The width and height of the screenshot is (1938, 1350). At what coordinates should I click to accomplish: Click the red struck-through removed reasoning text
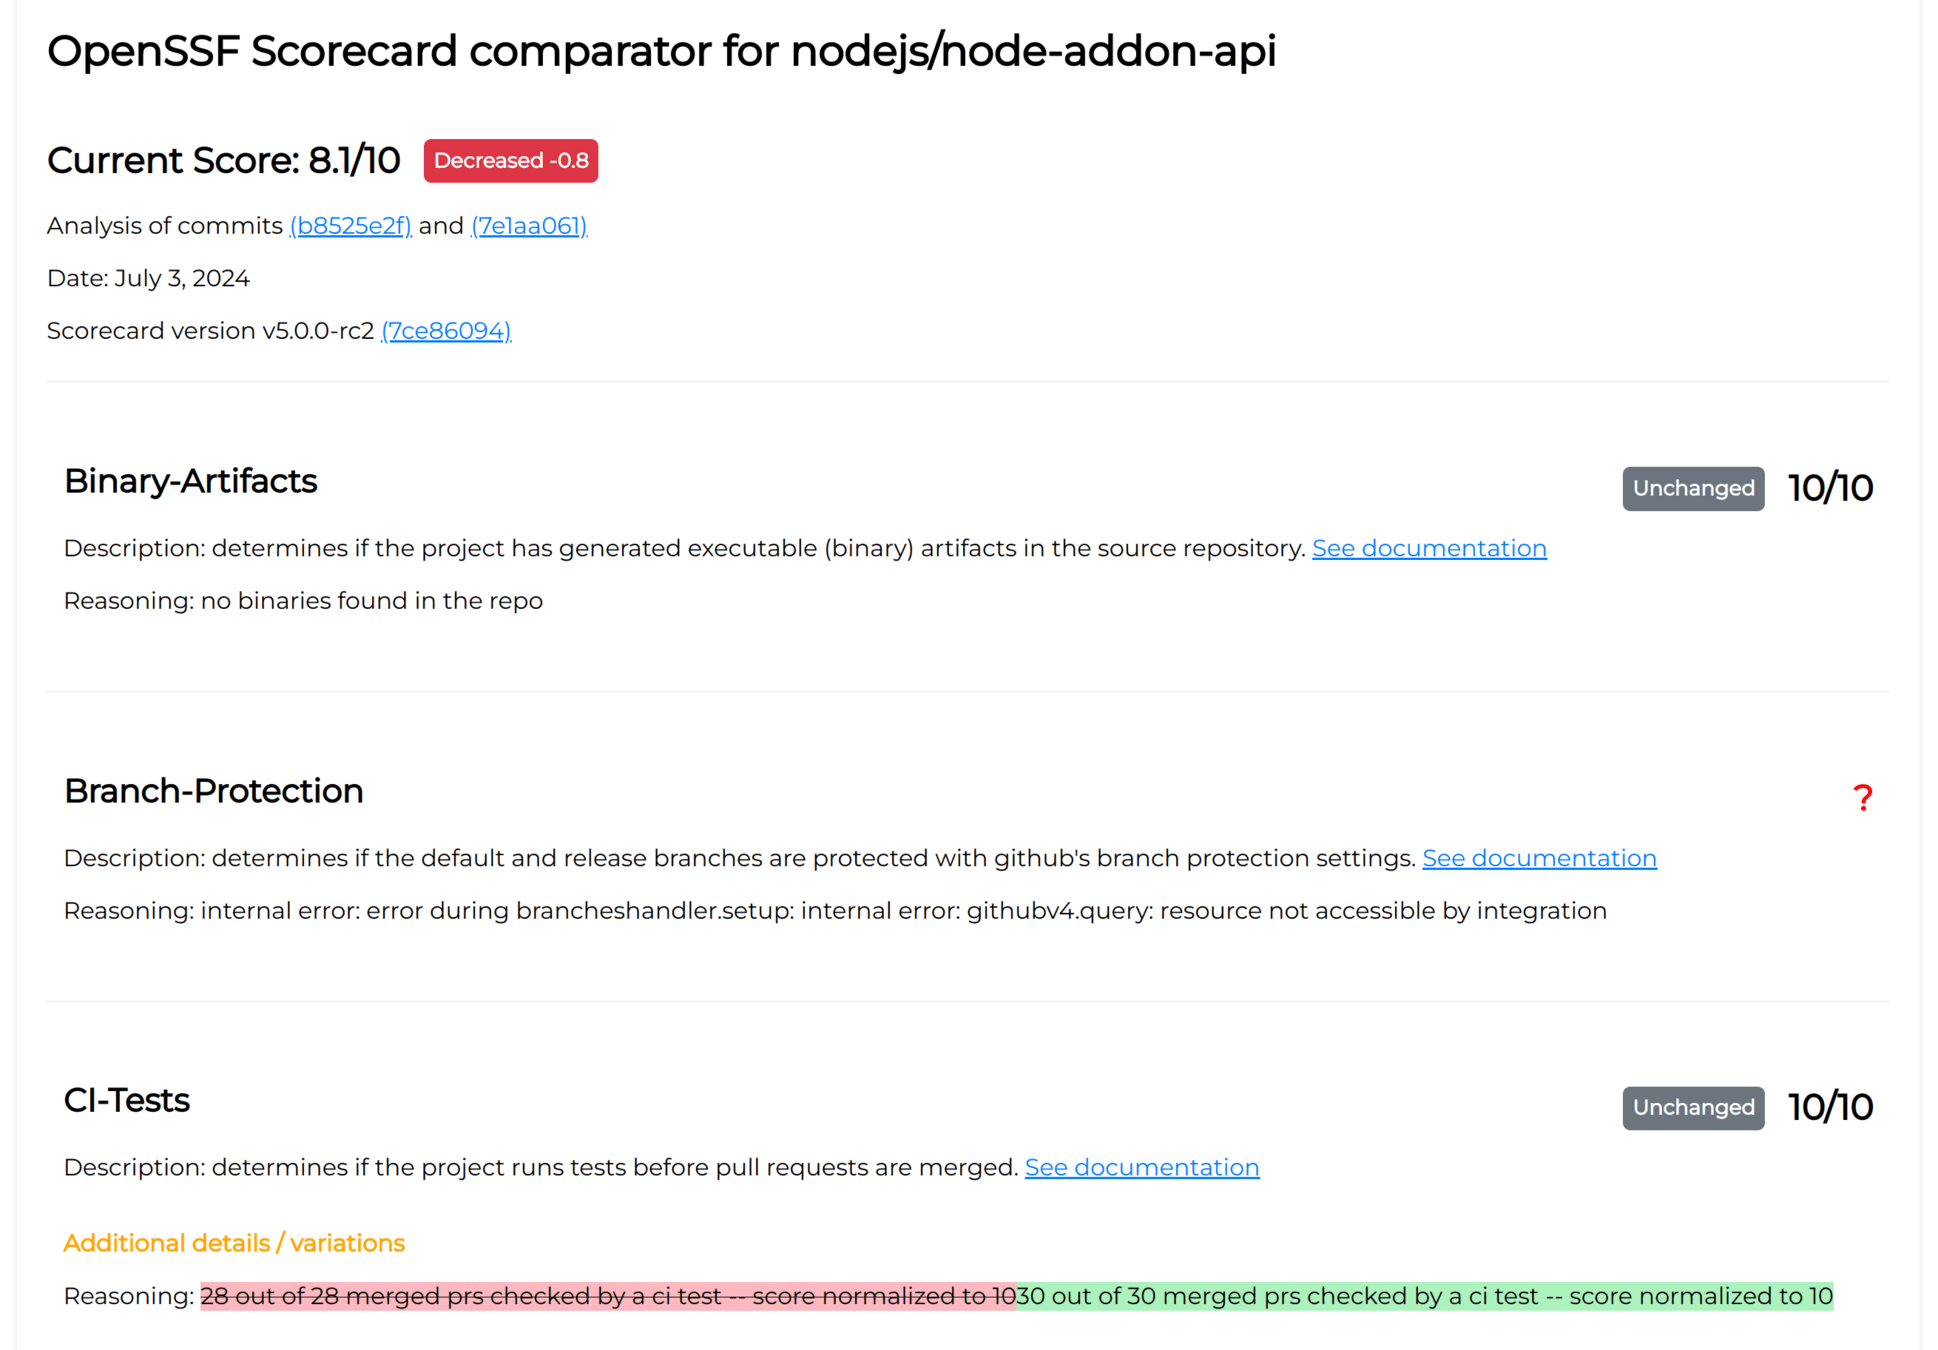click(x=607, y=1297)
